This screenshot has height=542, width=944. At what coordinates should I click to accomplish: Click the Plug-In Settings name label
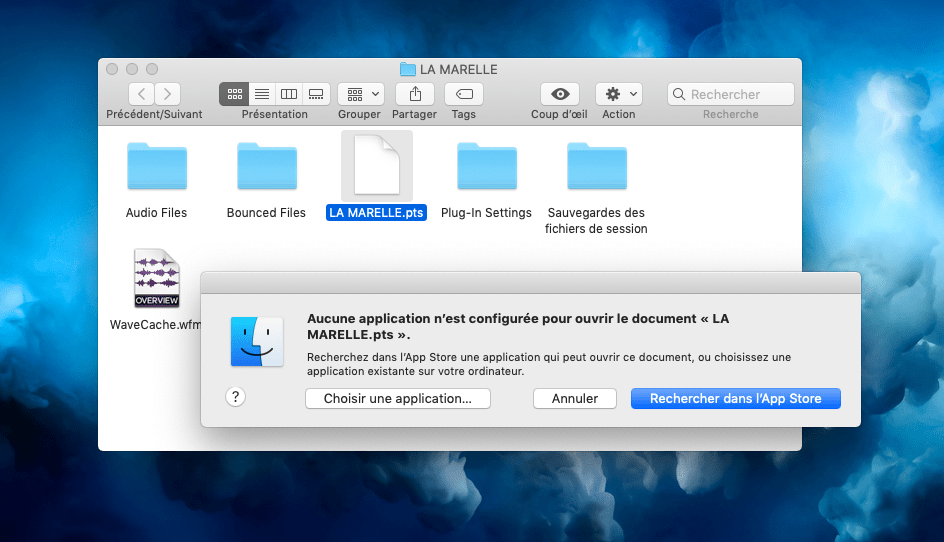486,213
